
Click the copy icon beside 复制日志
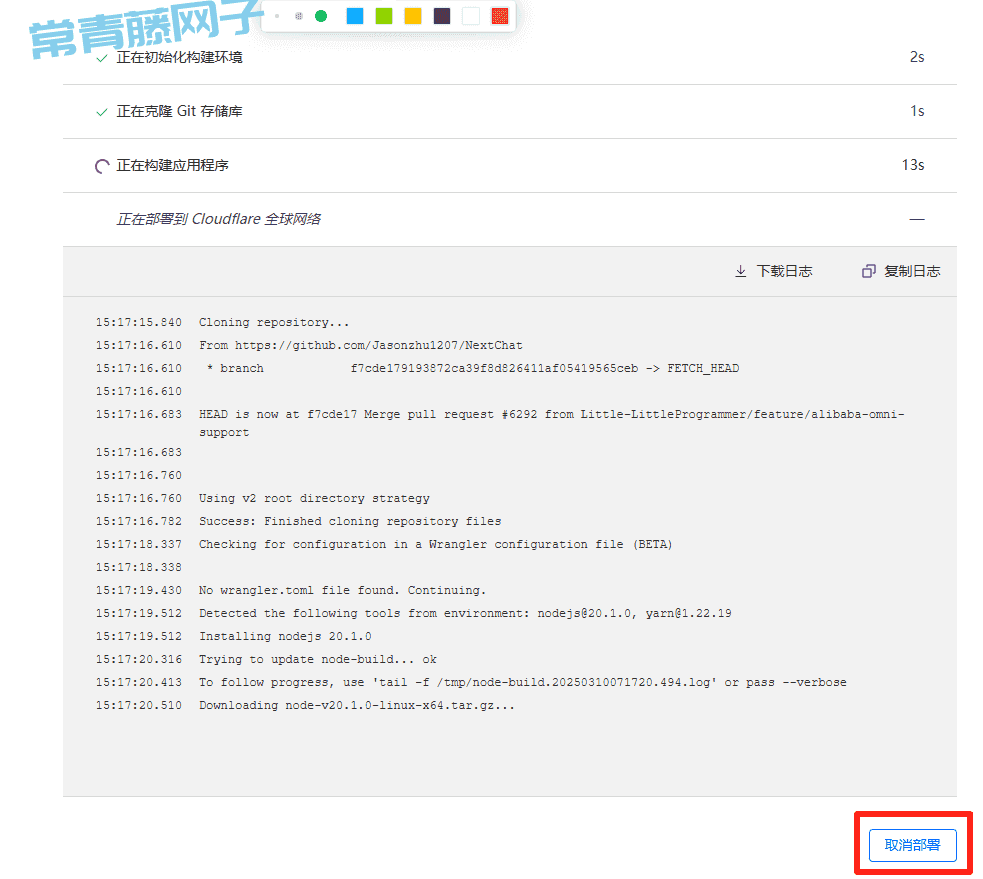click(x=868, y=271)
